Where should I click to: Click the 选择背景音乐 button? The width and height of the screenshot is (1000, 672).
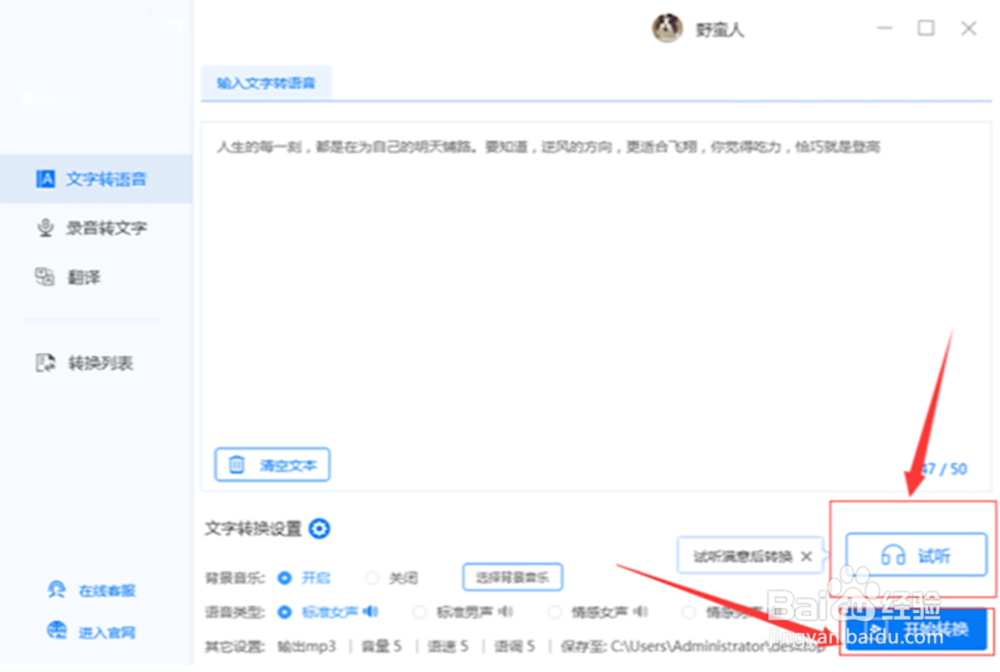click(x=512, y=577)
